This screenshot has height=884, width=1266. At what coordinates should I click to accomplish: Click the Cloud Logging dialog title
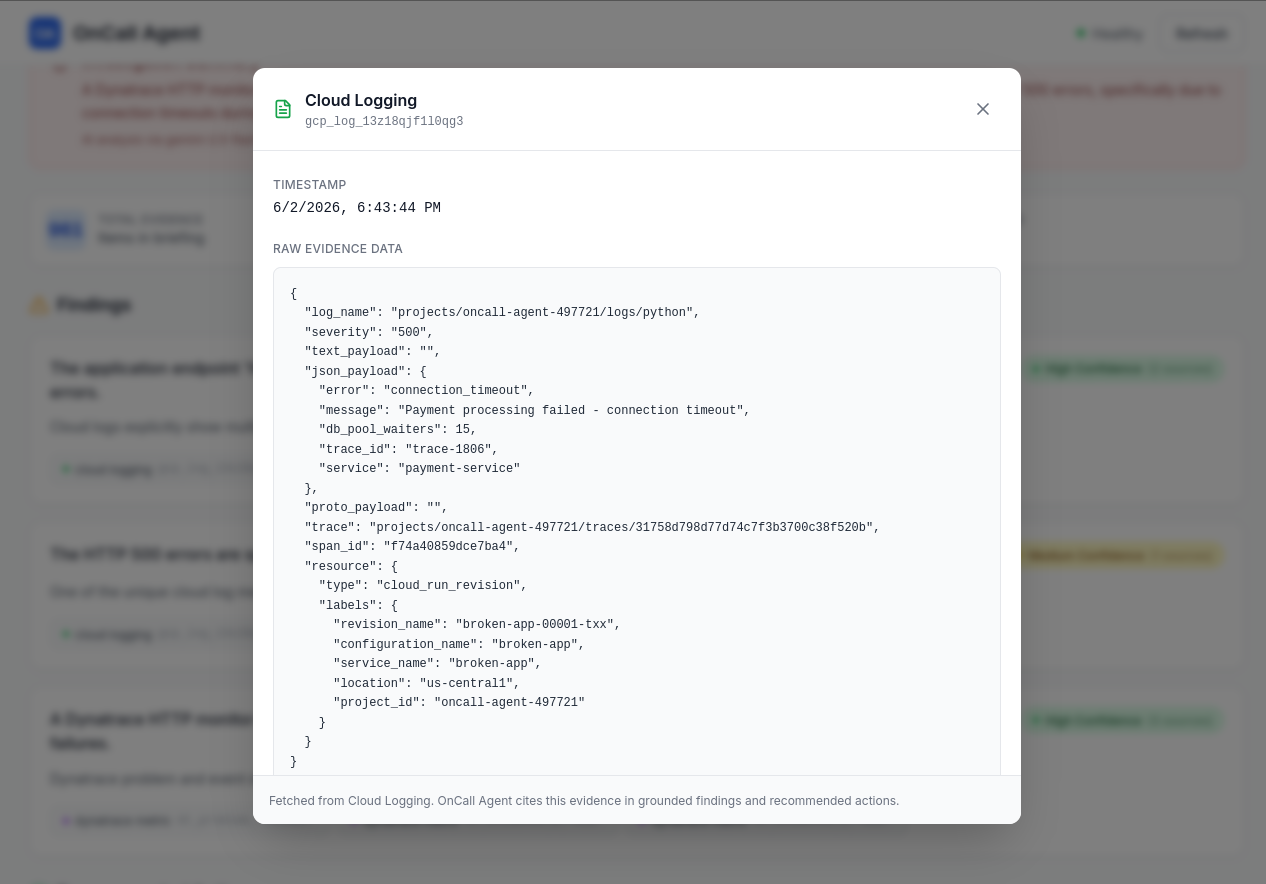(x=361, y=100)
